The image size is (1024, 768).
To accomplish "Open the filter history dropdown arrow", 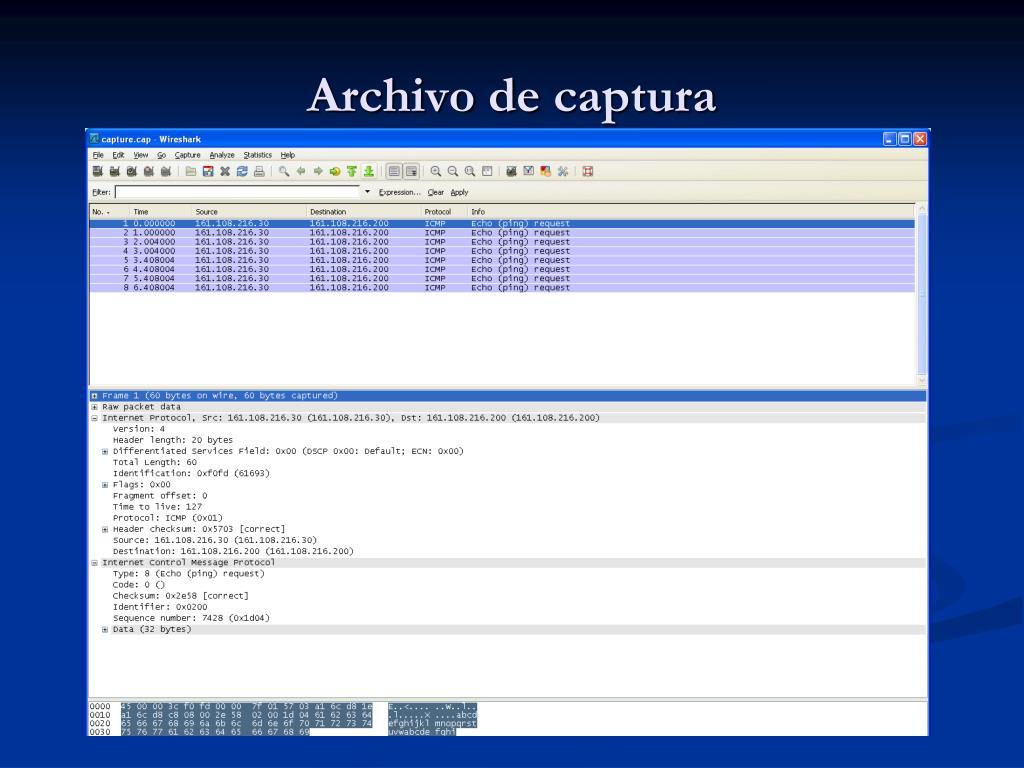I will pos(367,192).
